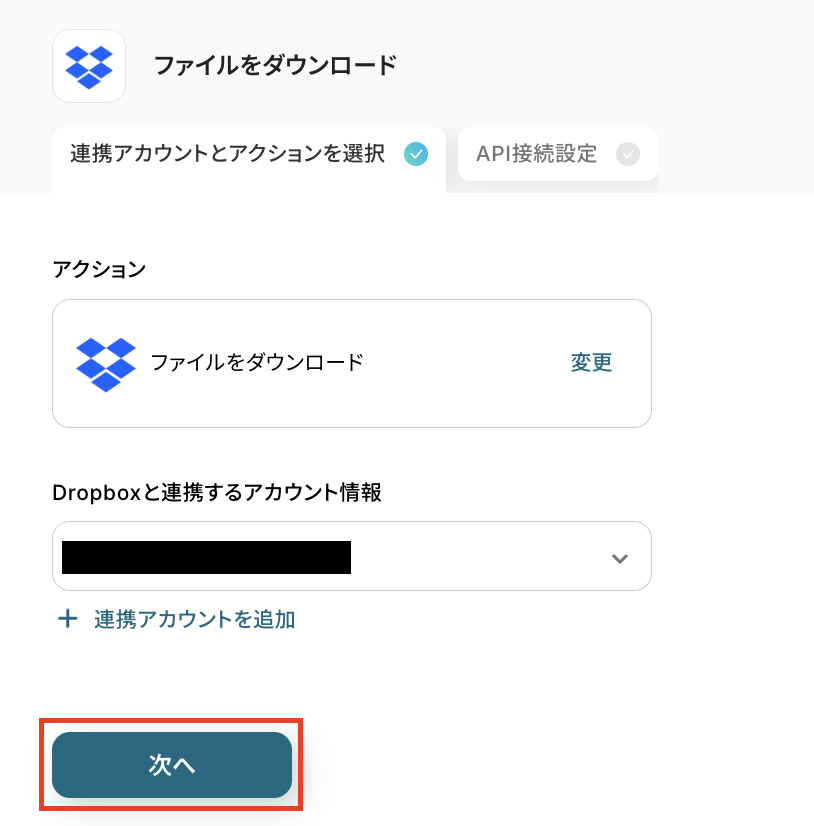Click the ファイルをダウンロード page title
The image size is (814, 826).
pos(276,66)
